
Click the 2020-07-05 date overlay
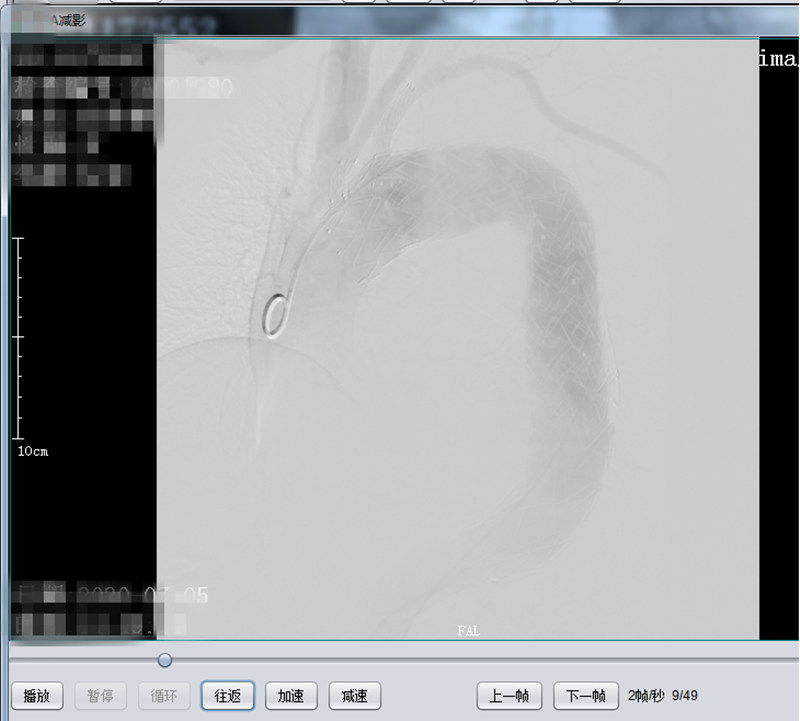tap(150, 596)
